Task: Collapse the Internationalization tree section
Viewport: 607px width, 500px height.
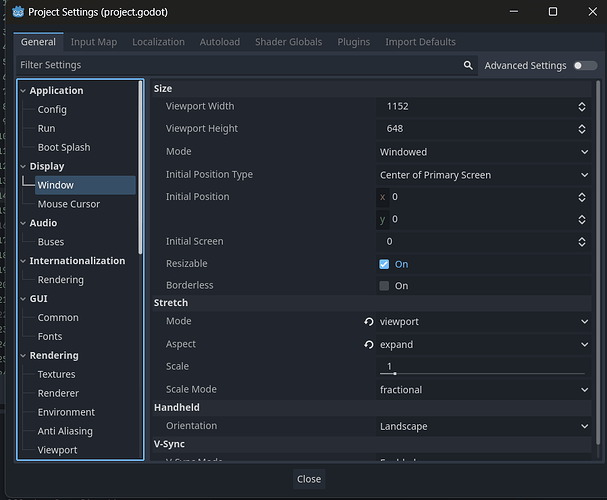Action: tap(23, 261)
